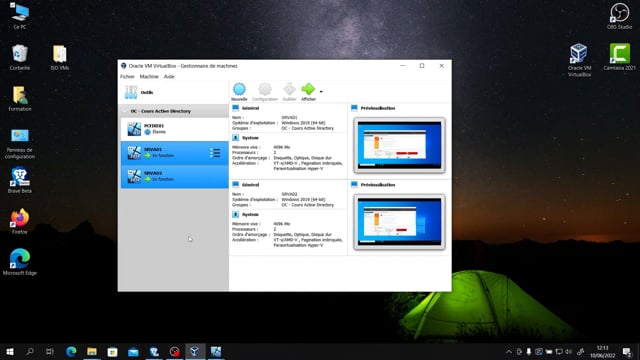Screen dimensions: 640x360
Task: Open the ISO VMs desktop folder
Action: (x=60, y=57)
